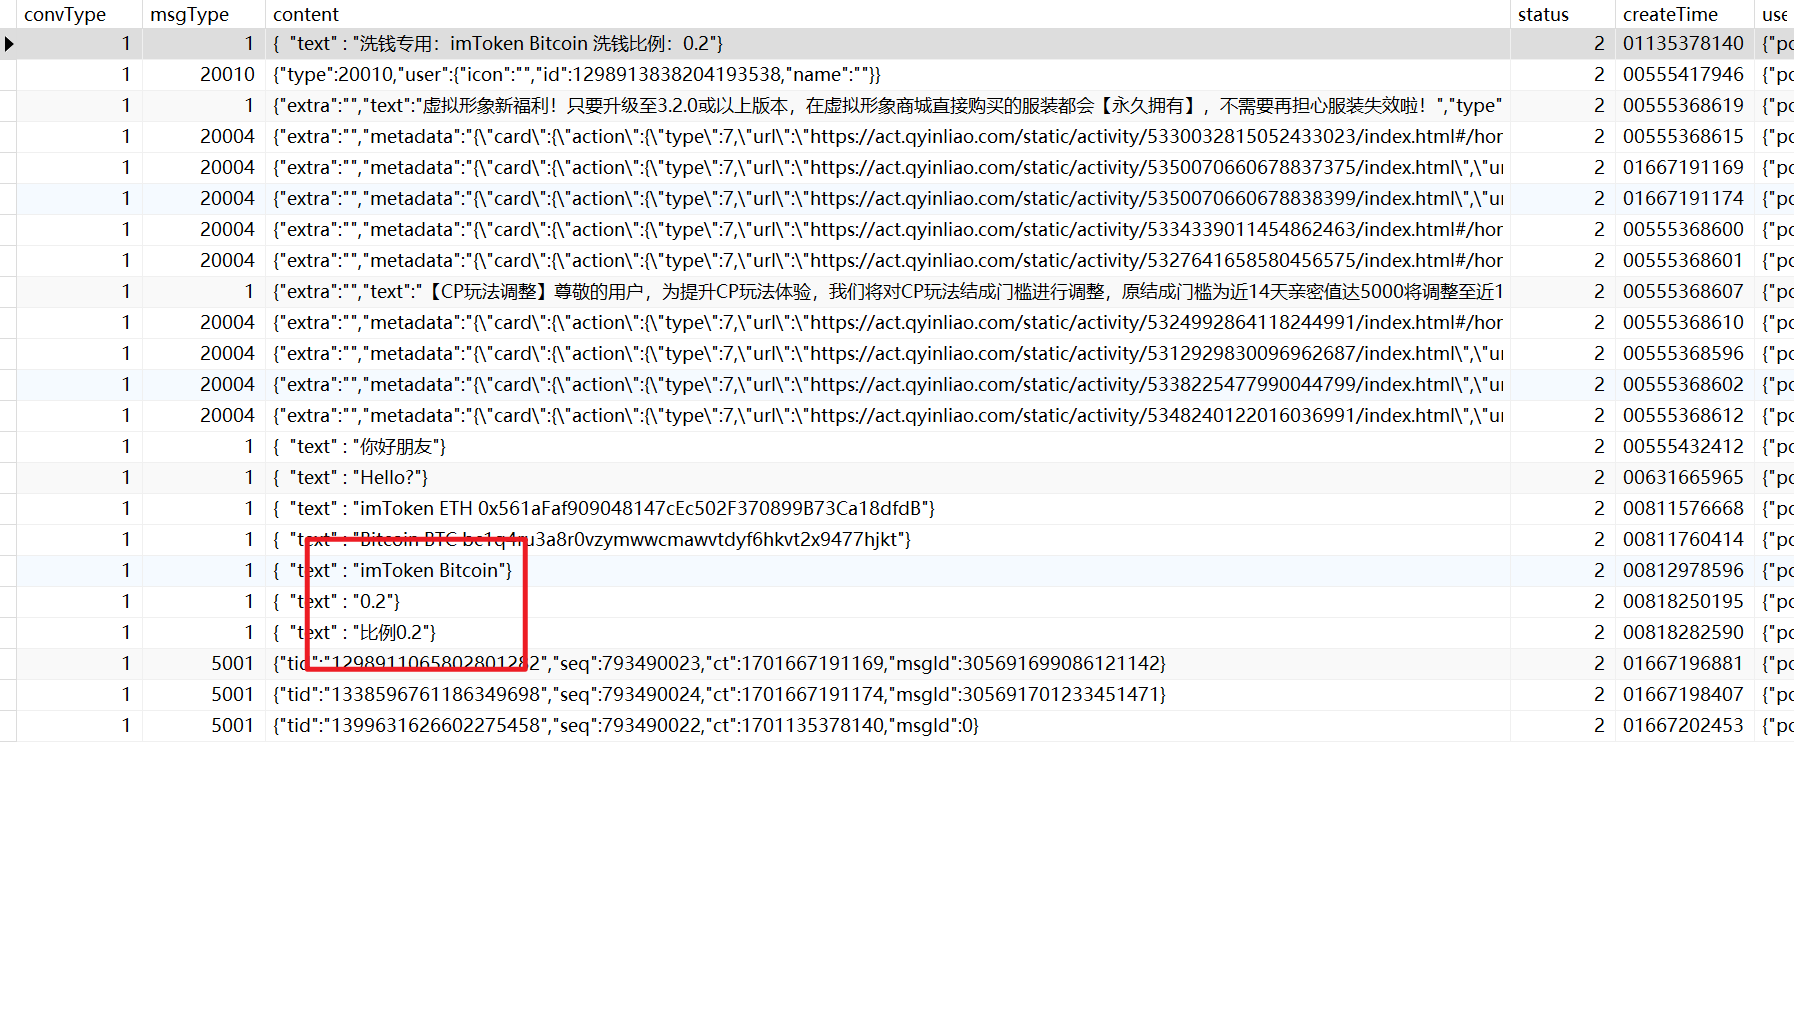Select the content cell with activity URL 5350070660678837375

pyautogui.click(x=887, y=167)
